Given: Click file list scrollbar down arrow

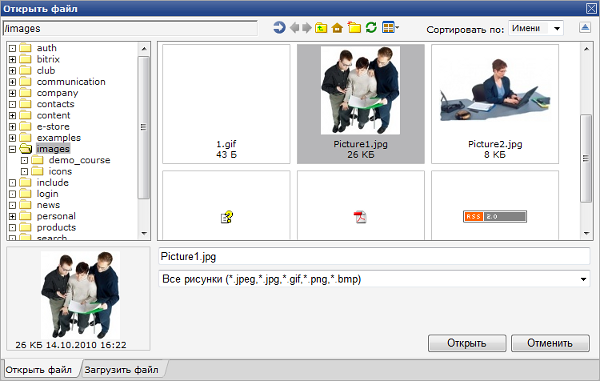Looking at the screenshot, I should 586,233.
